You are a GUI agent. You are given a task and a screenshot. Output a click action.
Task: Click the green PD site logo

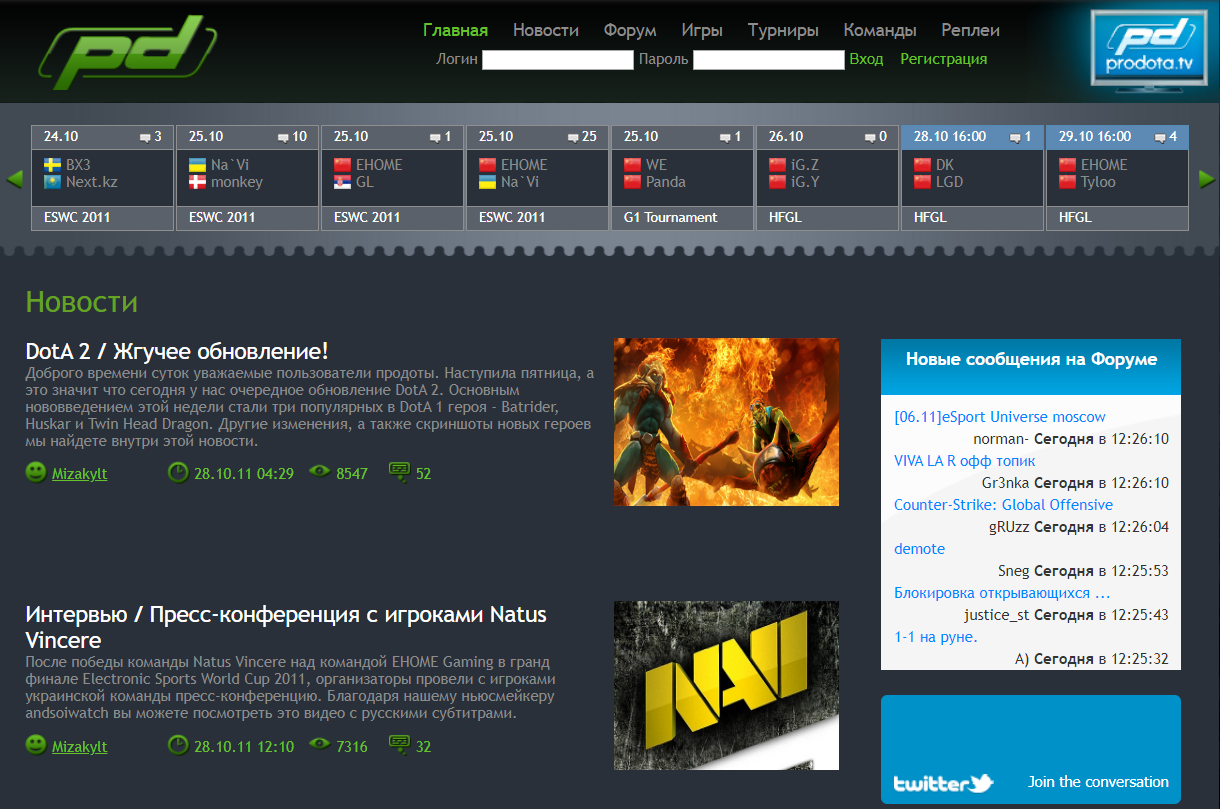pyautogui.click(x=128, y=51)
